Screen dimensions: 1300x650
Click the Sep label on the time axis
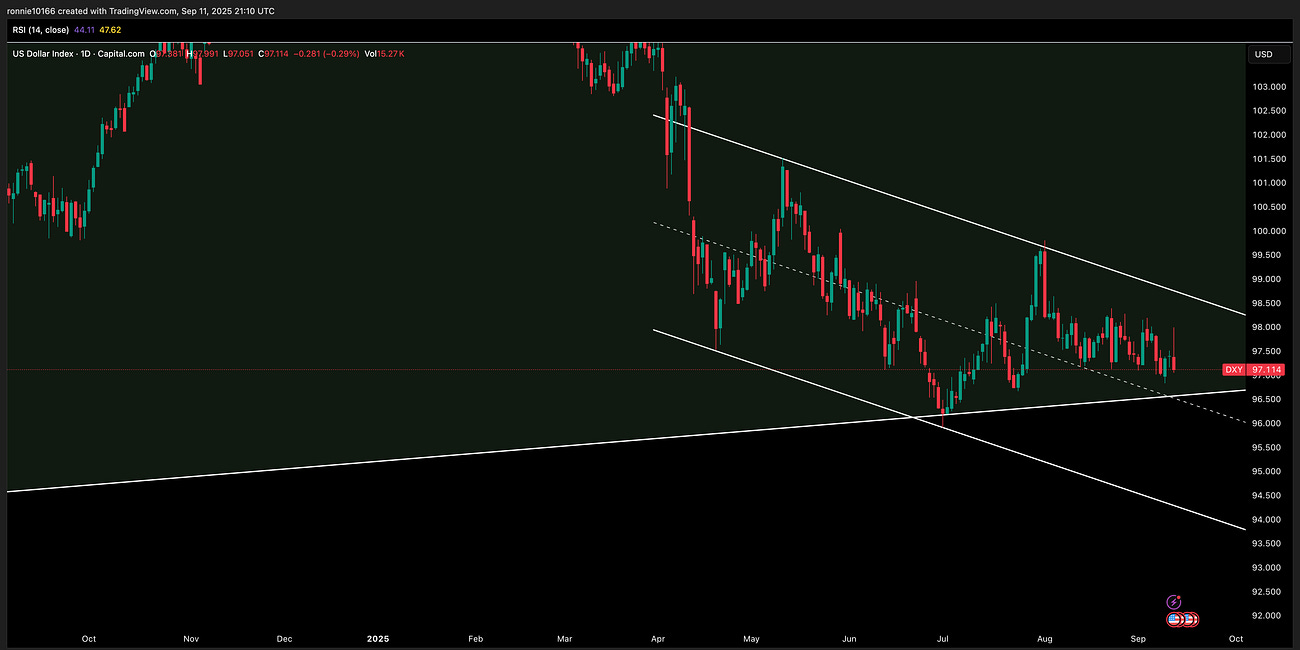[x=1137, y=638]
